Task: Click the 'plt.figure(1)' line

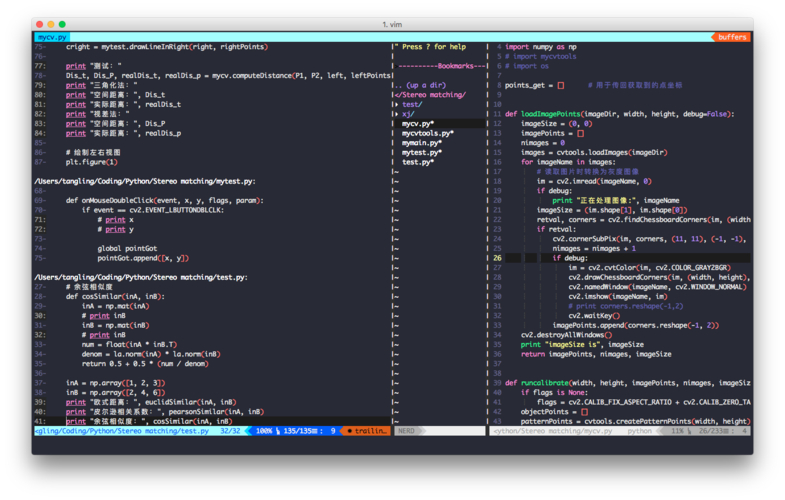Action: (x=92, y=162)
